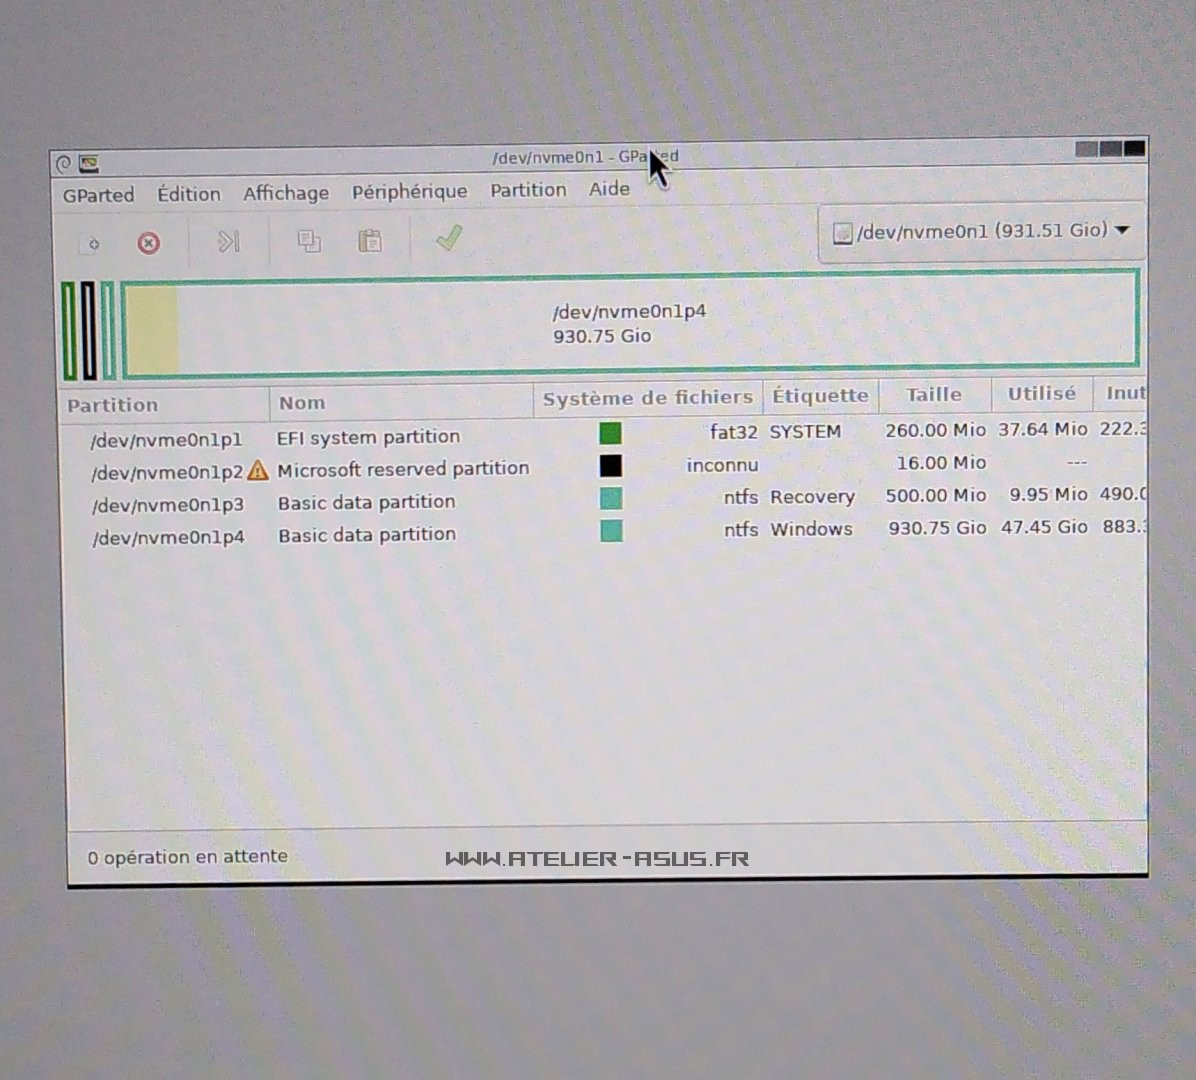Click the Système de fichiers column header
The image size is (1196, 1080).
click(647, 398)
